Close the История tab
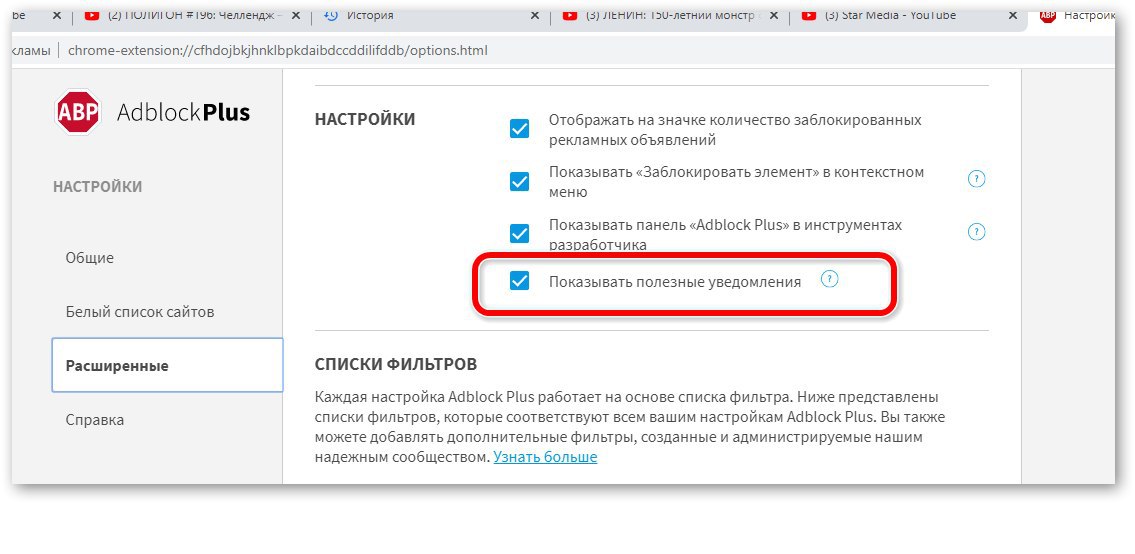Viewport: 1135px width, 554px height. (x=534, y=15)
